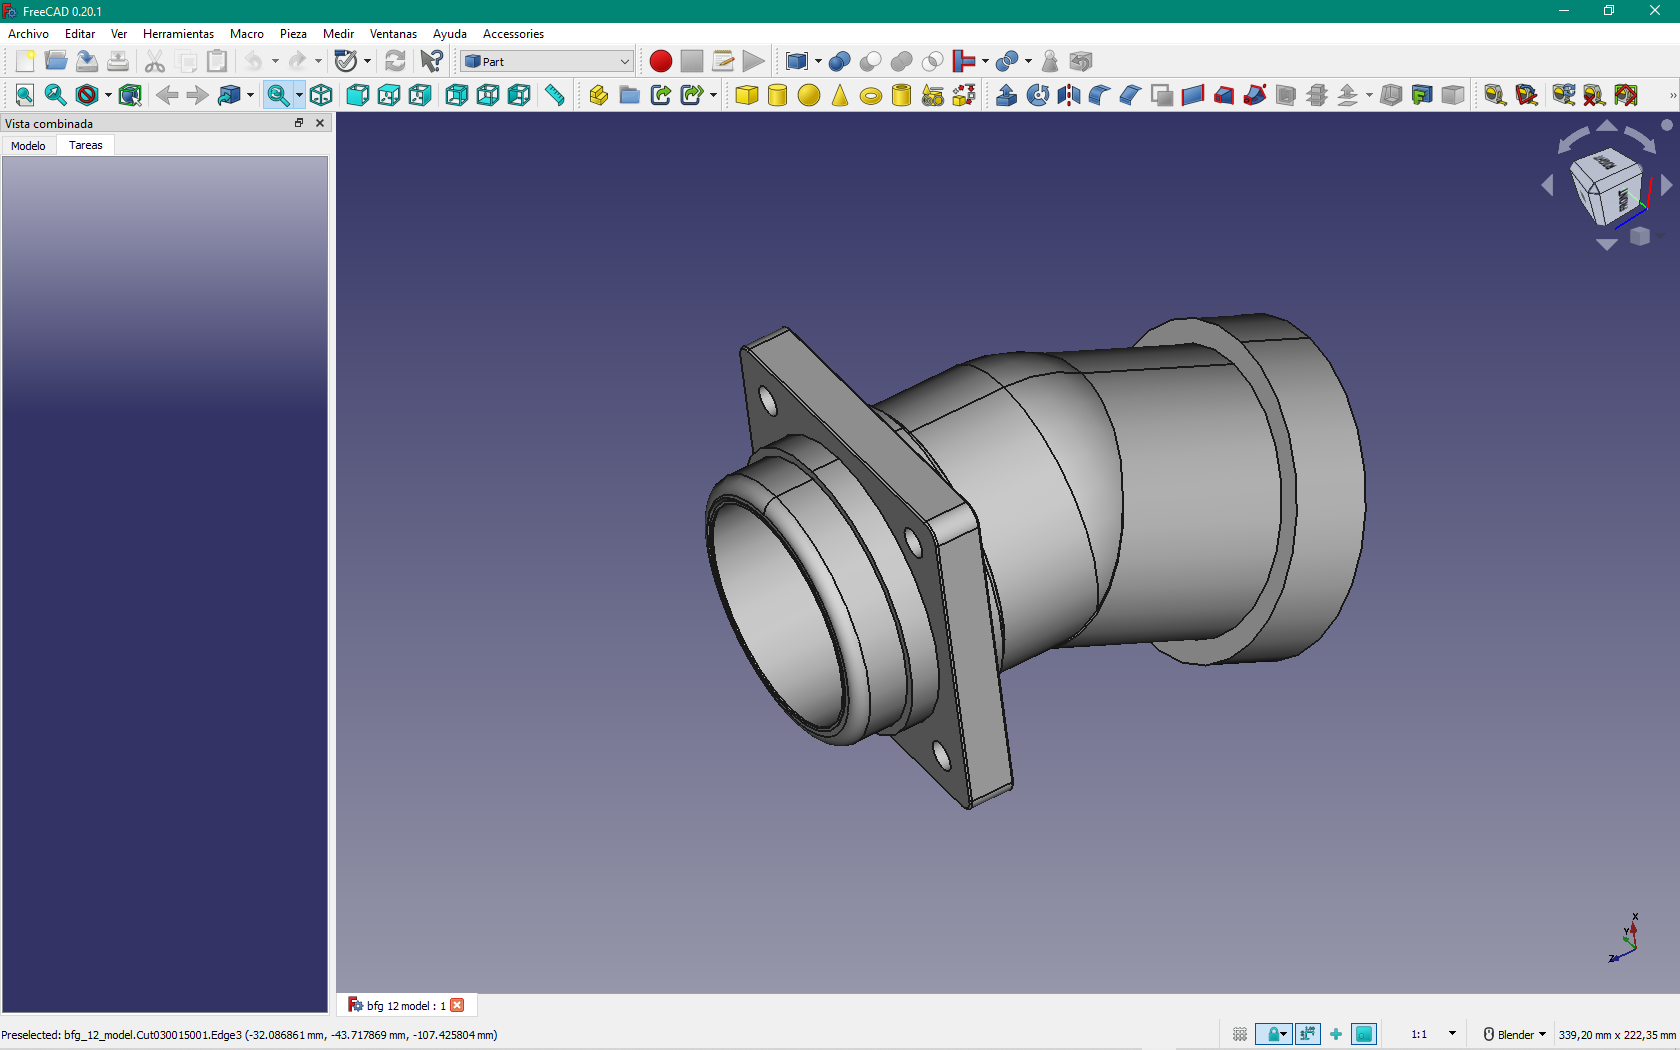The width and height of the screenshot is (1680, 1050).
Task: Select the Revolve tool icon
Action: (1037, 95)
